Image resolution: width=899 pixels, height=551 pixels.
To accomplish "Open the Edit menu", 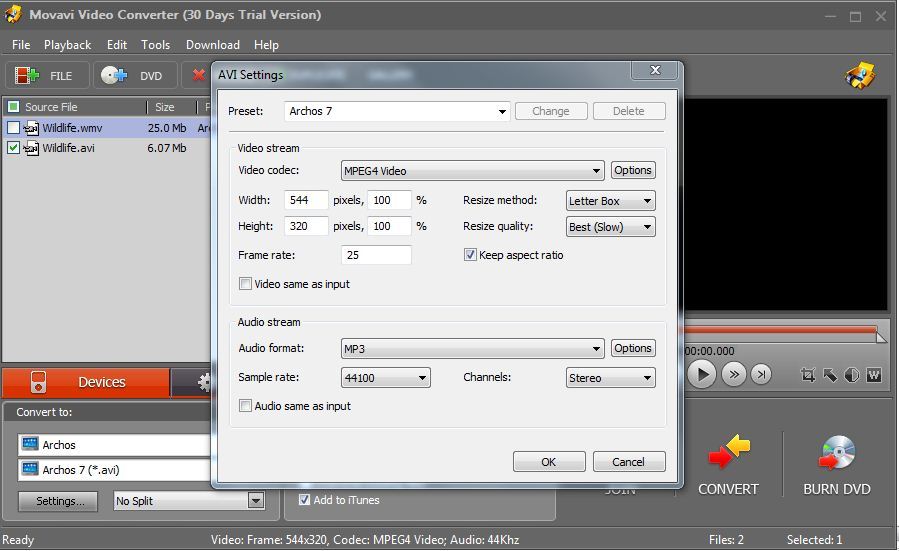I will pos(117,45).
